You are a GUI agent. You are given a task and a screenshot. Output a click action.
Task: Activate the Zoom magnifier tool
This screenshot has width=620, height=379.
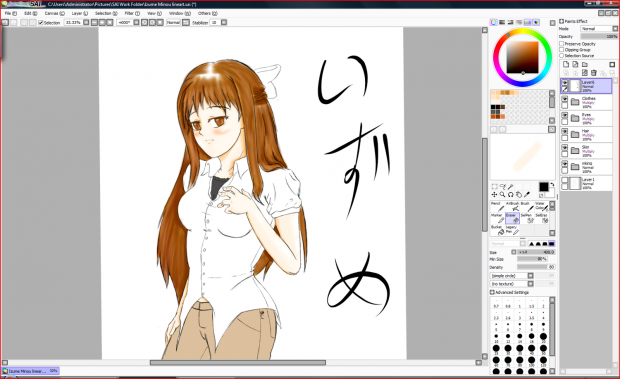point(502,194)
